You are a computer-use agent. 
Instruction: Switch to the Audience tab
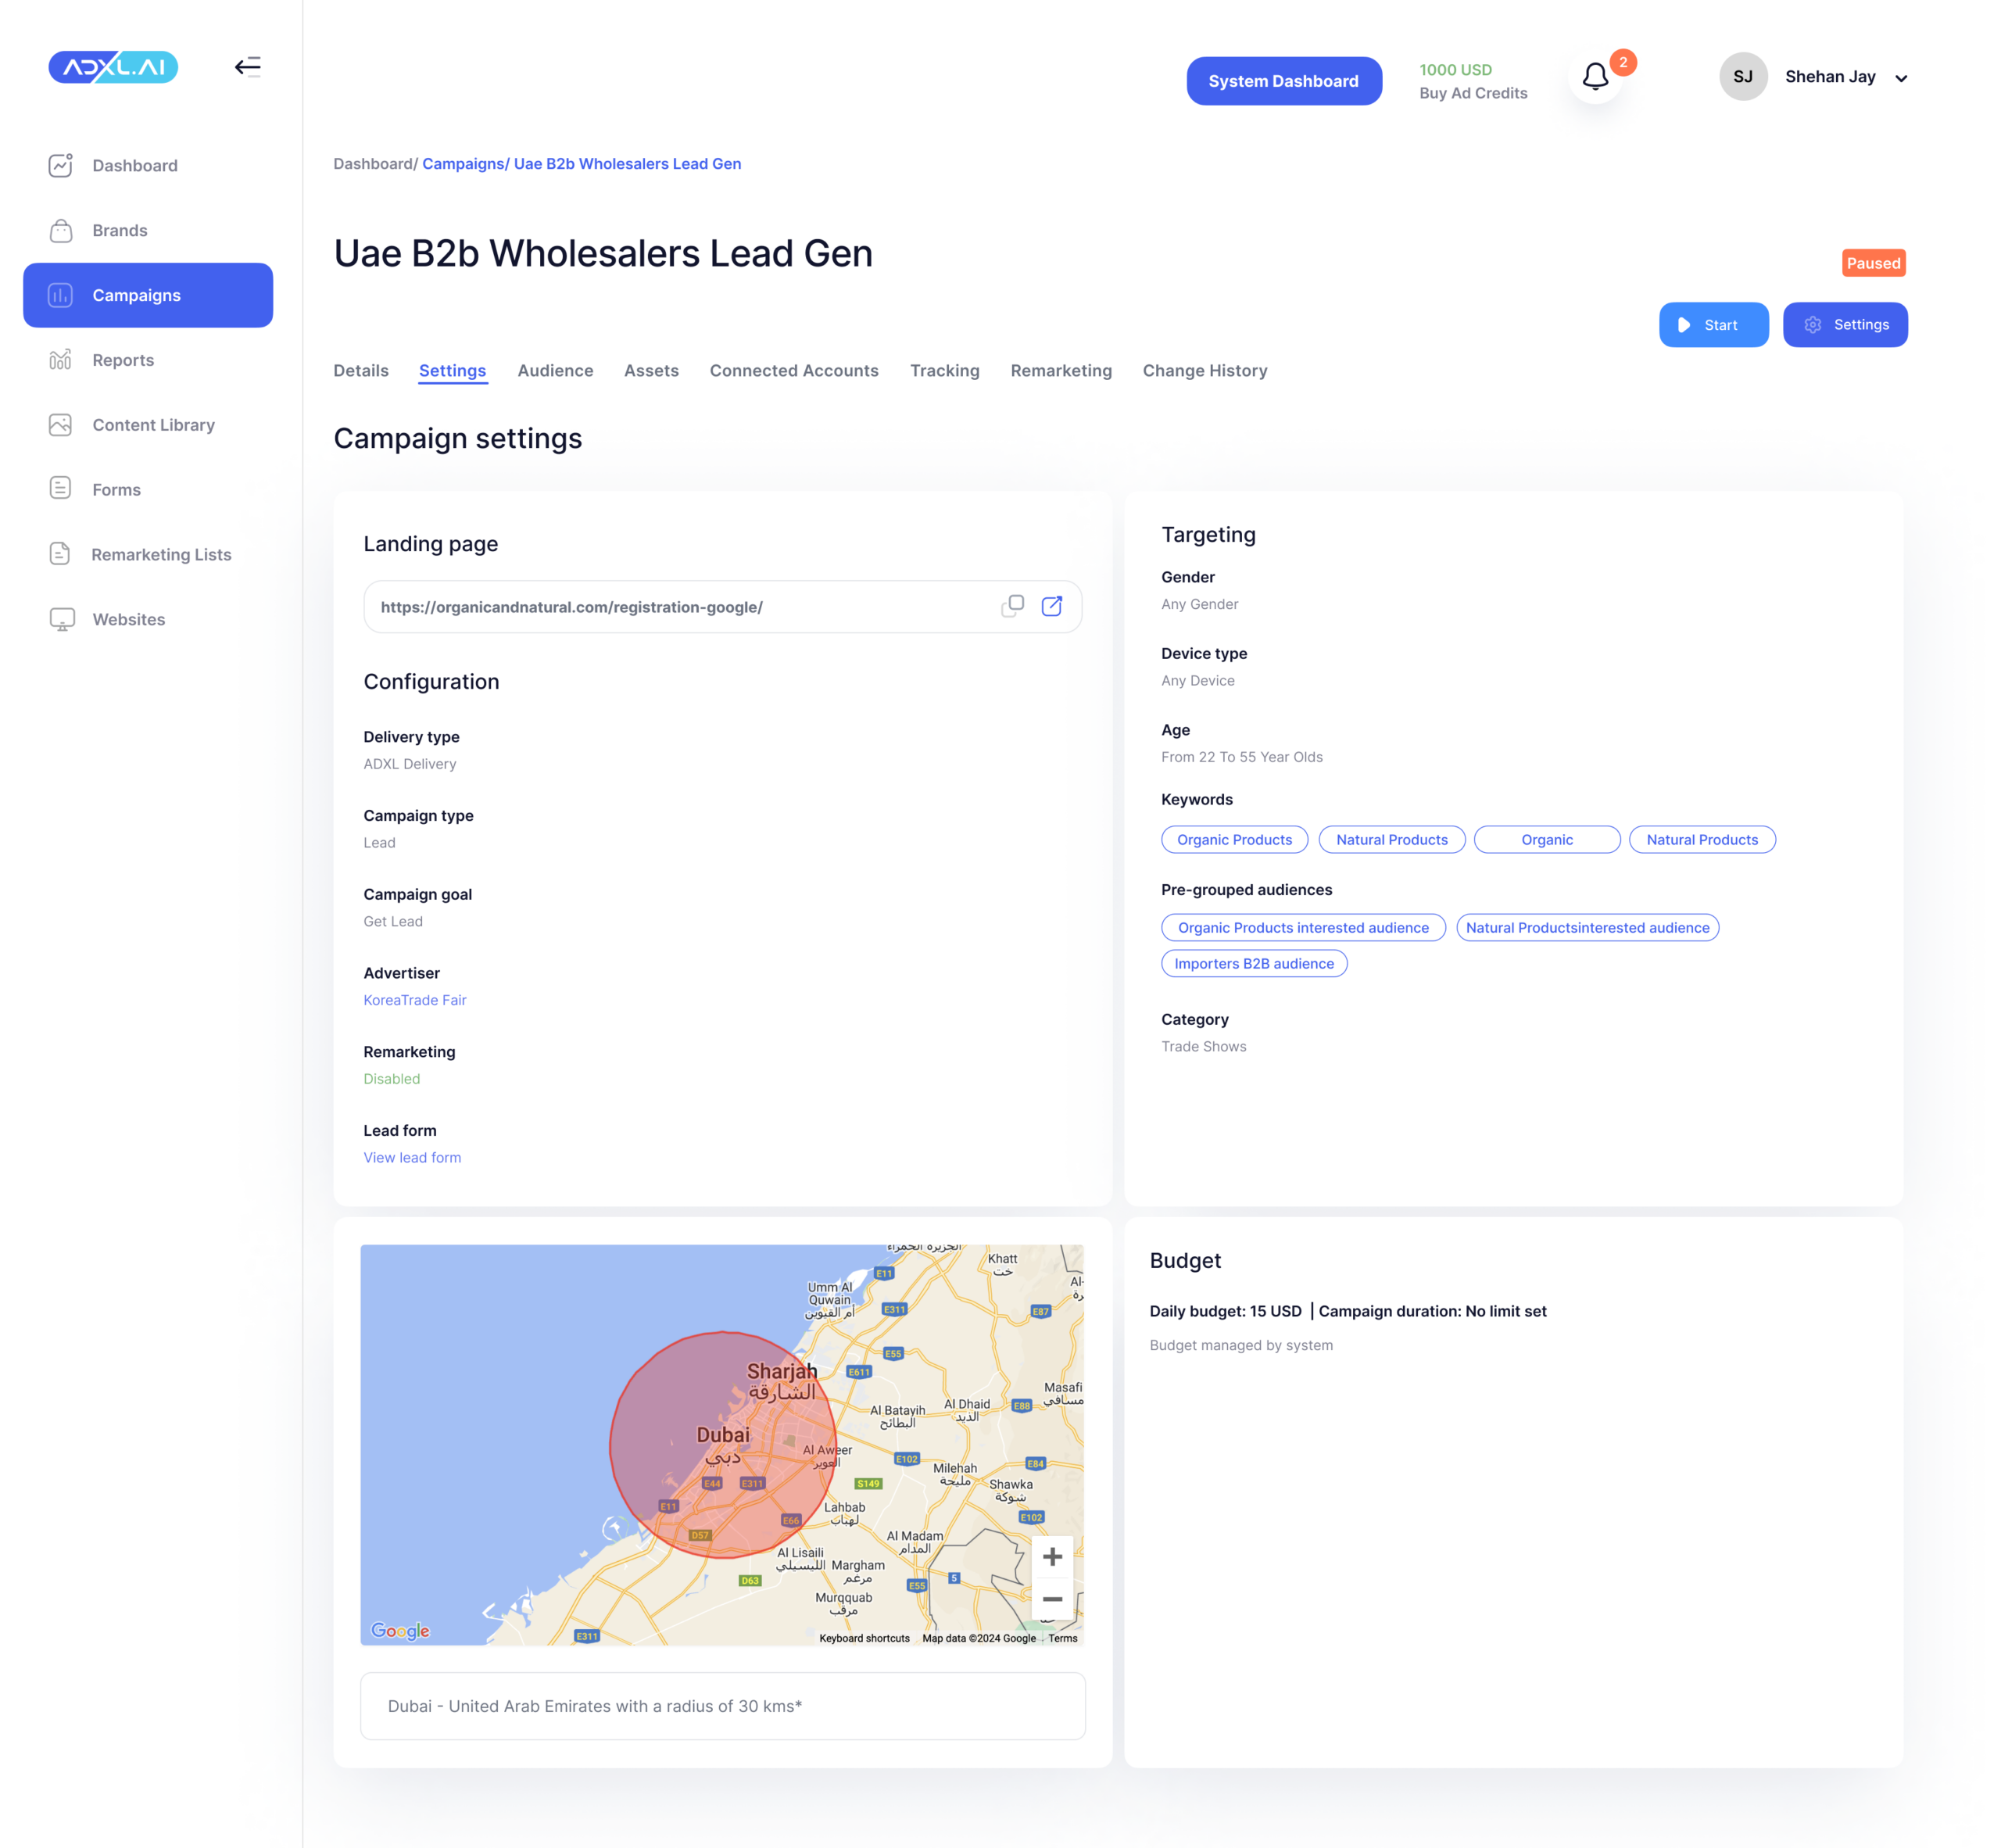tap(555, 371)
